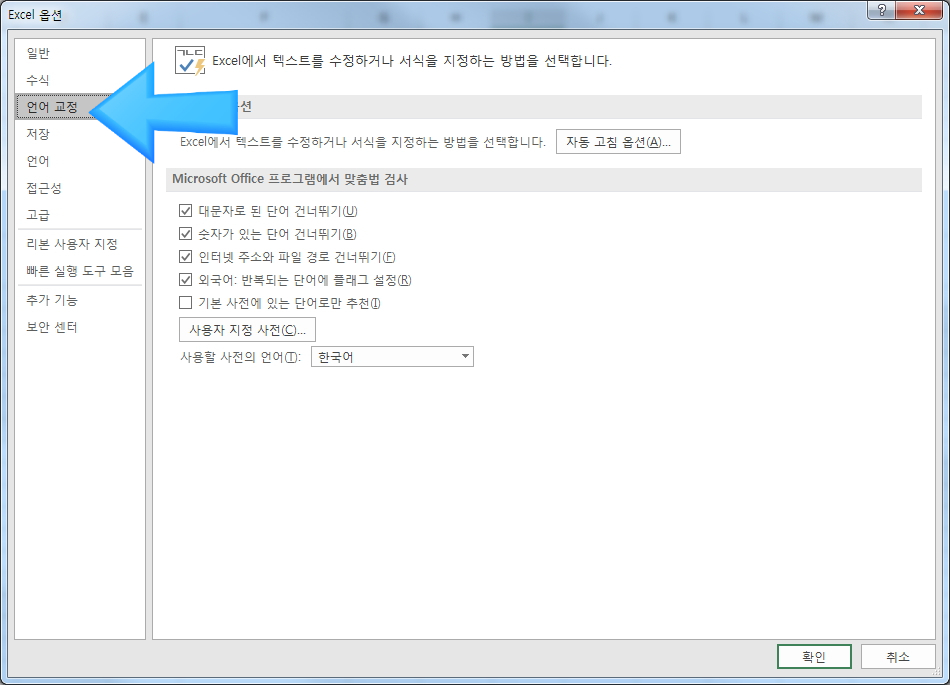
Task: Close the Excel 옵션 dialog
Action: (919, 10)
